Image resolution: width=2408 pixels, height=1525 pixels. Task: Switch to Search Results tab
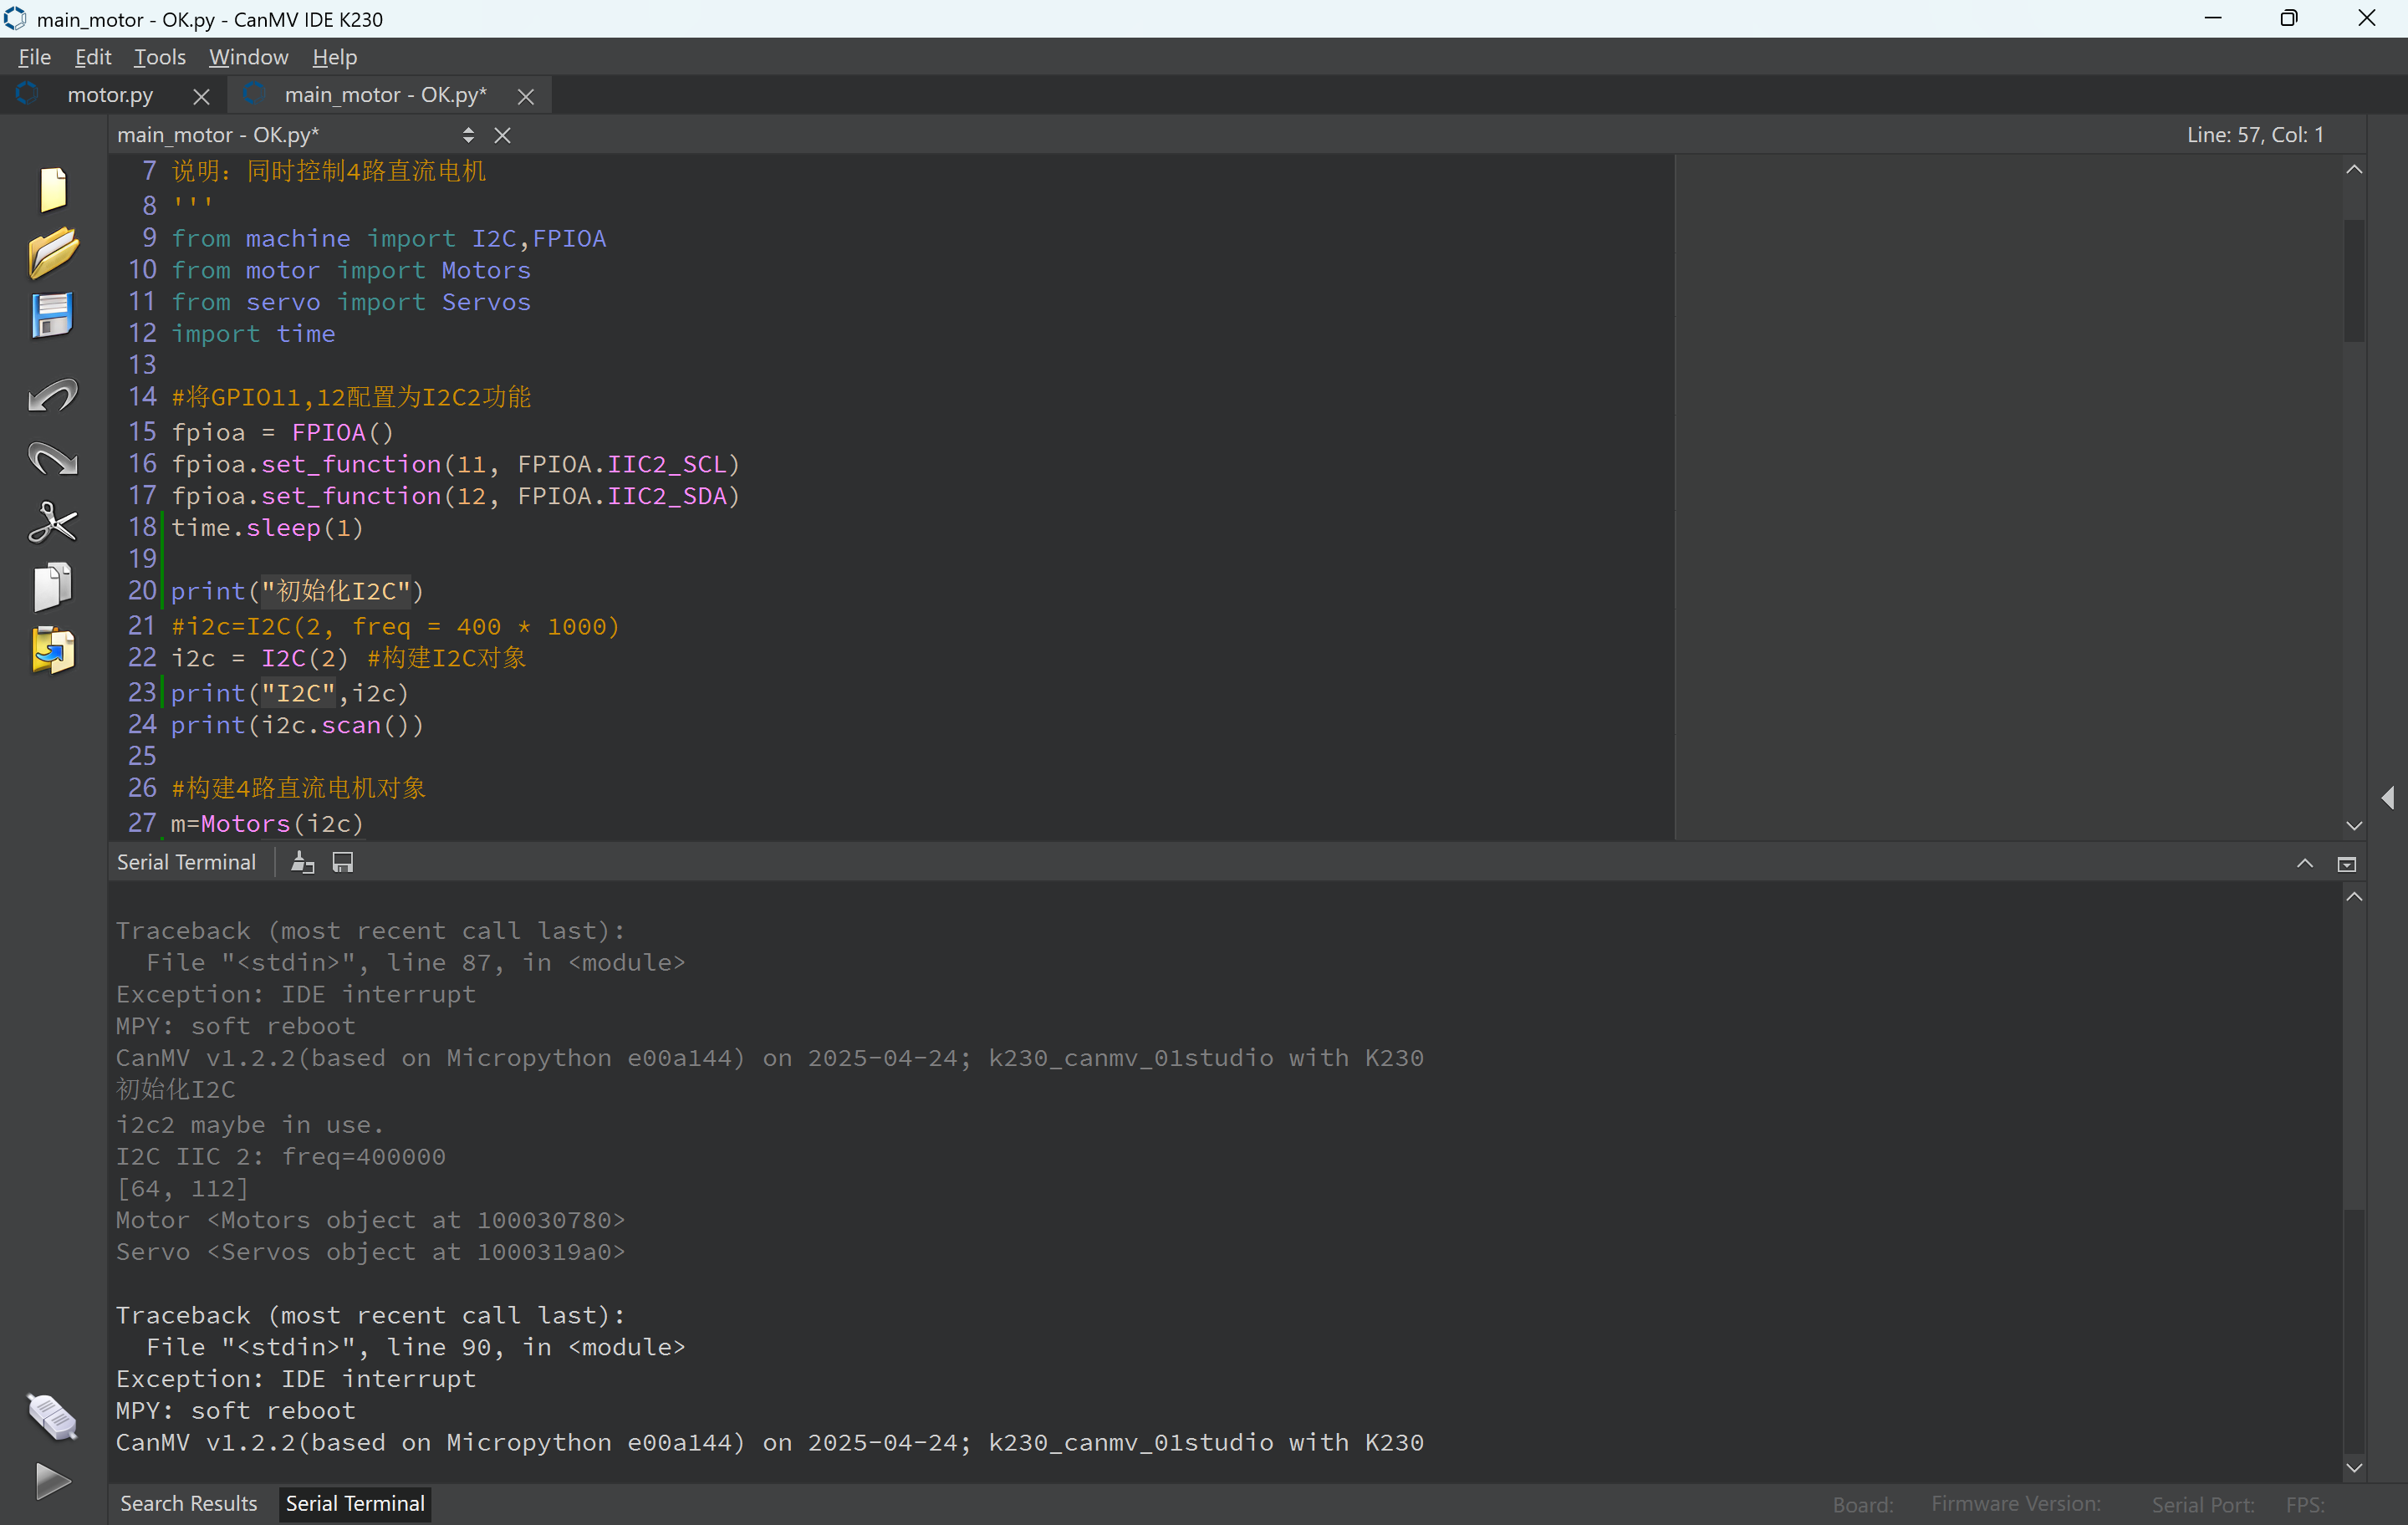[x=188, y=1503]
